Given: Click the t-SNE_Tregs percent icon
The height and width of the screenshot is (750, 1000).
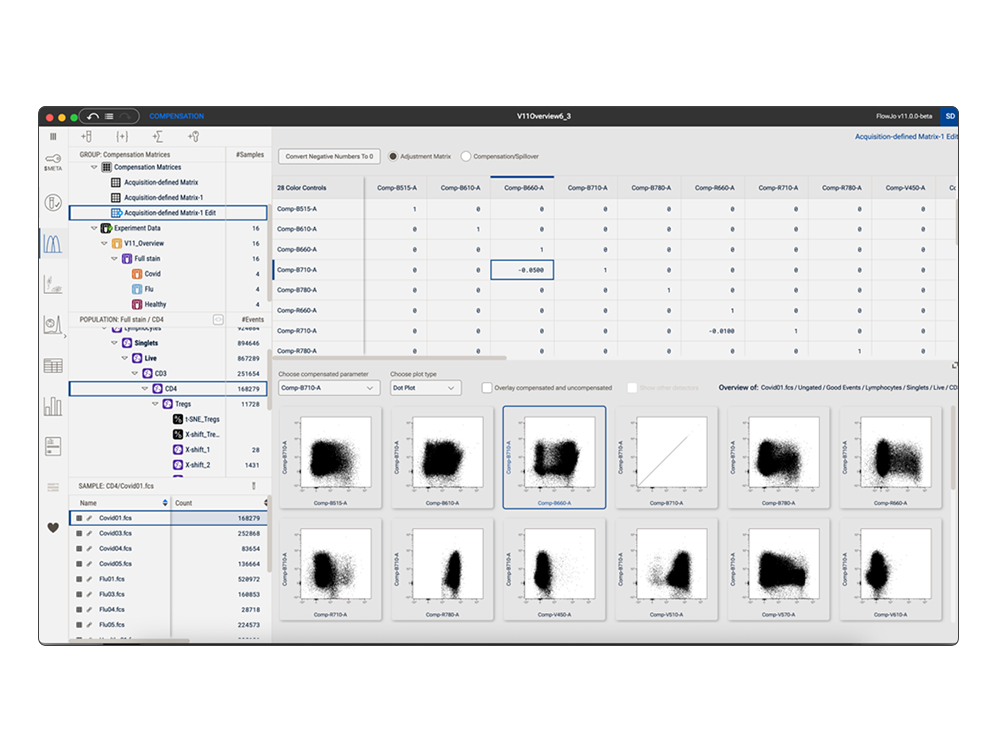Looking at the screenshot, I should click(x=178, y=419).
